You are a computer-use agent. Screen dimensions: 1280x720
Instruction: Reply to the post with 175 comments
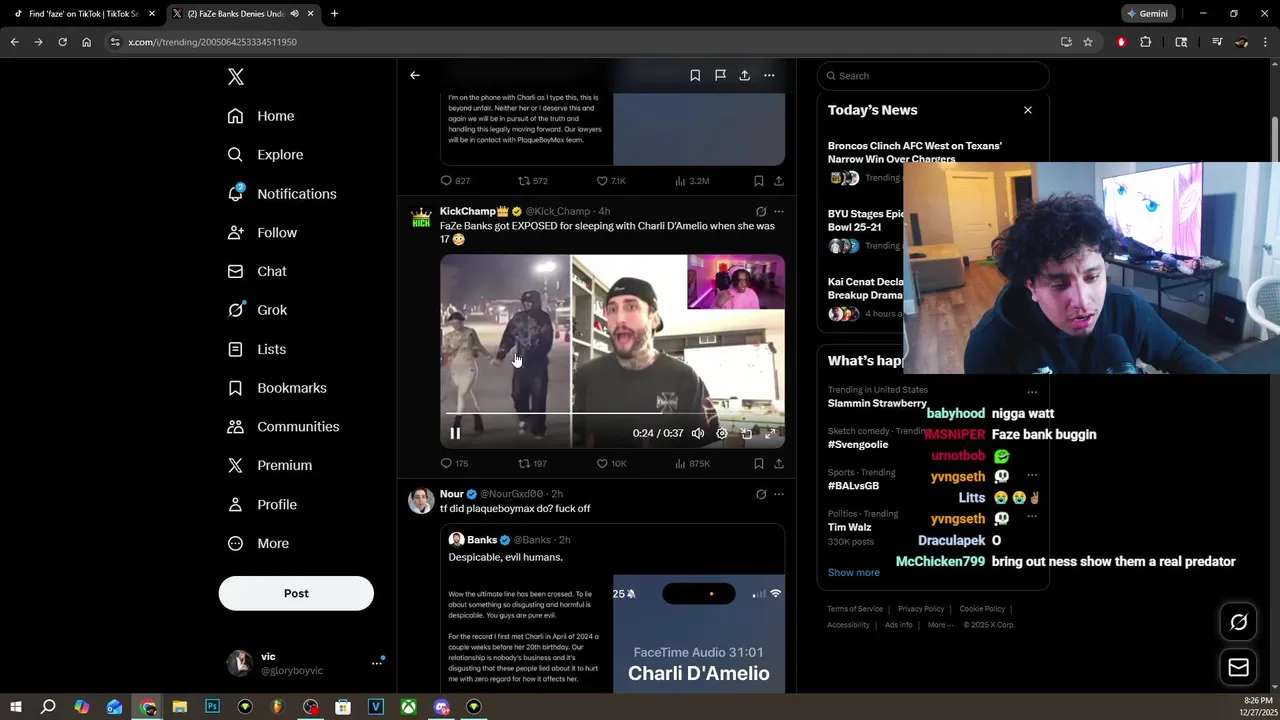click(x=455, y=464)
